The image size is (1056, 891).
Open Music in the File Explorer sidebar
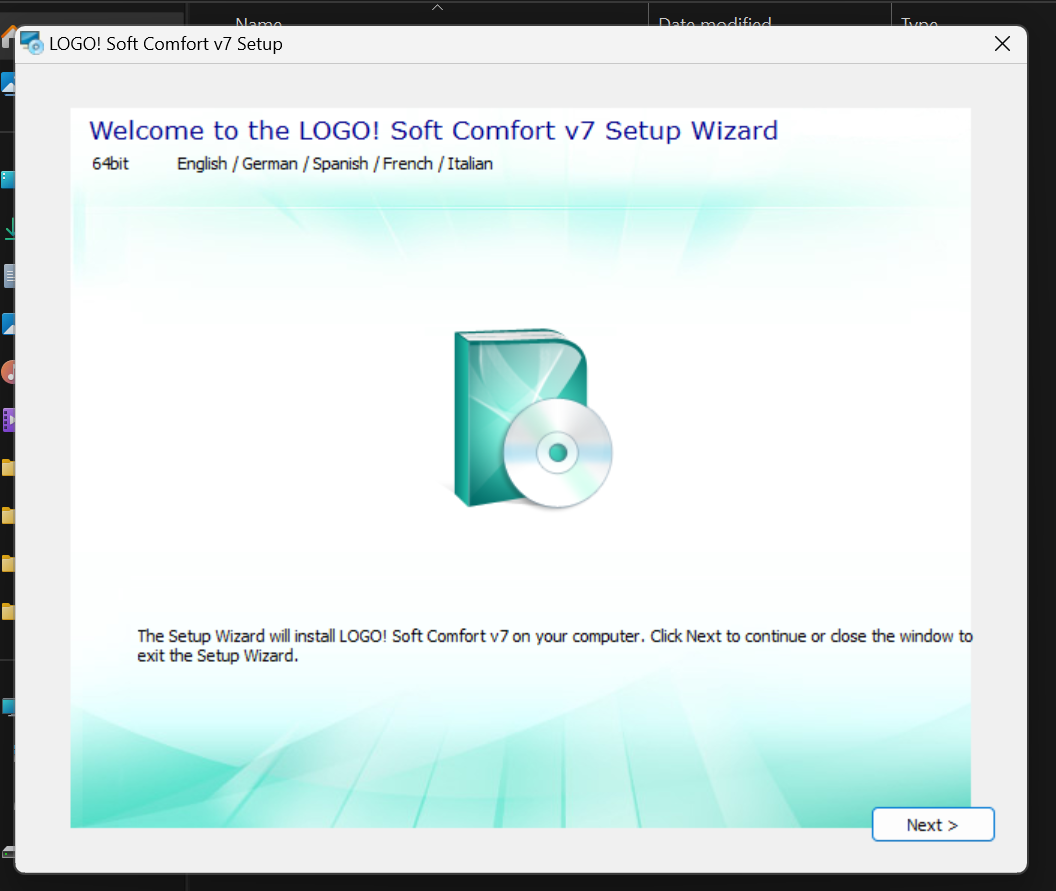coord(9,372)
